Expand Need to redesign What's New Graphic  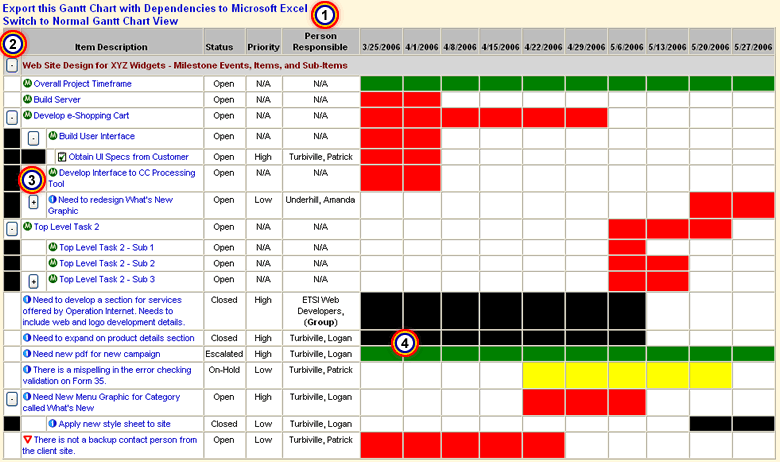(x=33, y=201)
